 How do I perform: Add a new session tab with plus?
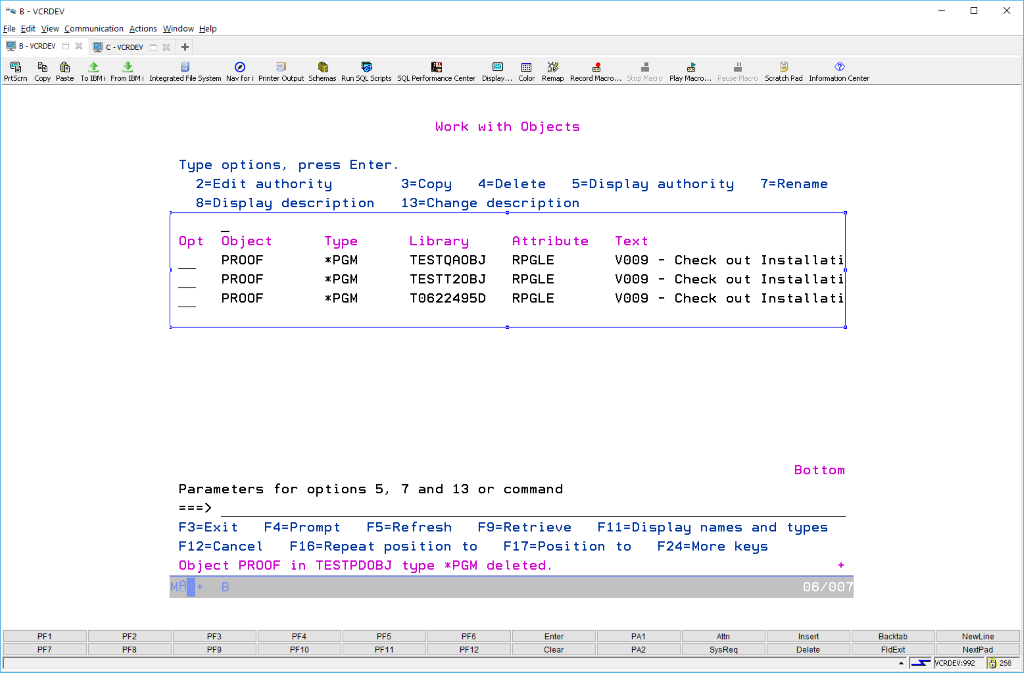185,47
